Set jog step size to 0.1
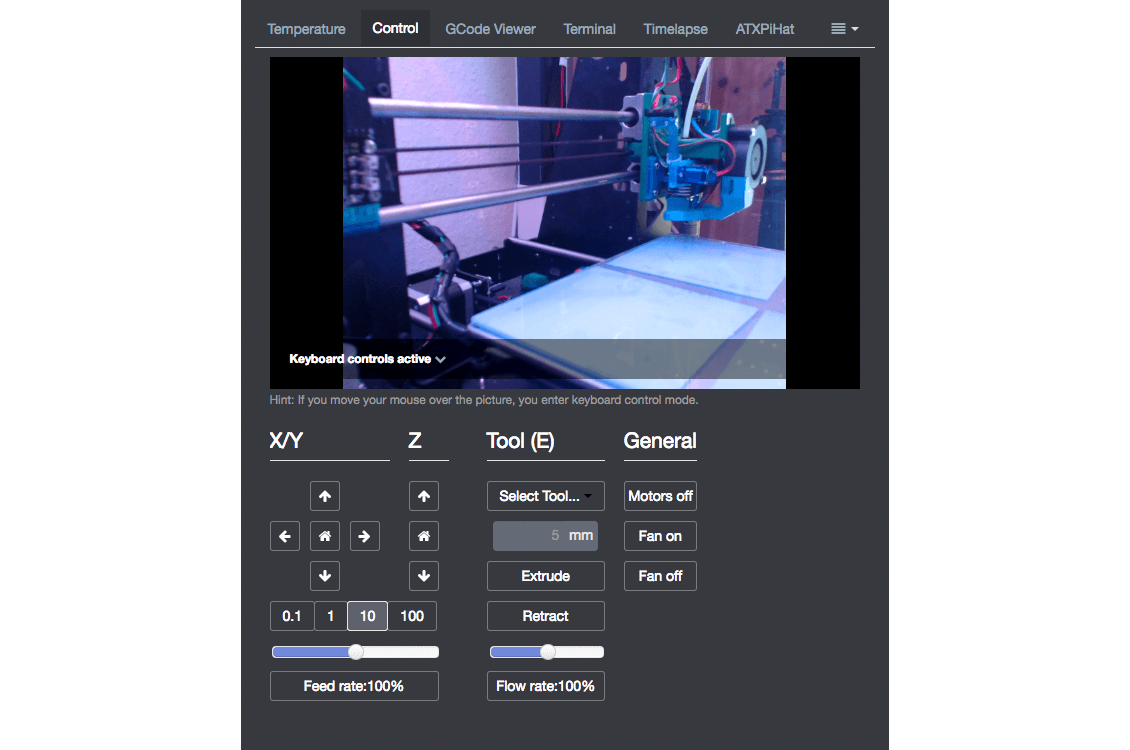The image size is (1130, 750). tap(291, 616)
